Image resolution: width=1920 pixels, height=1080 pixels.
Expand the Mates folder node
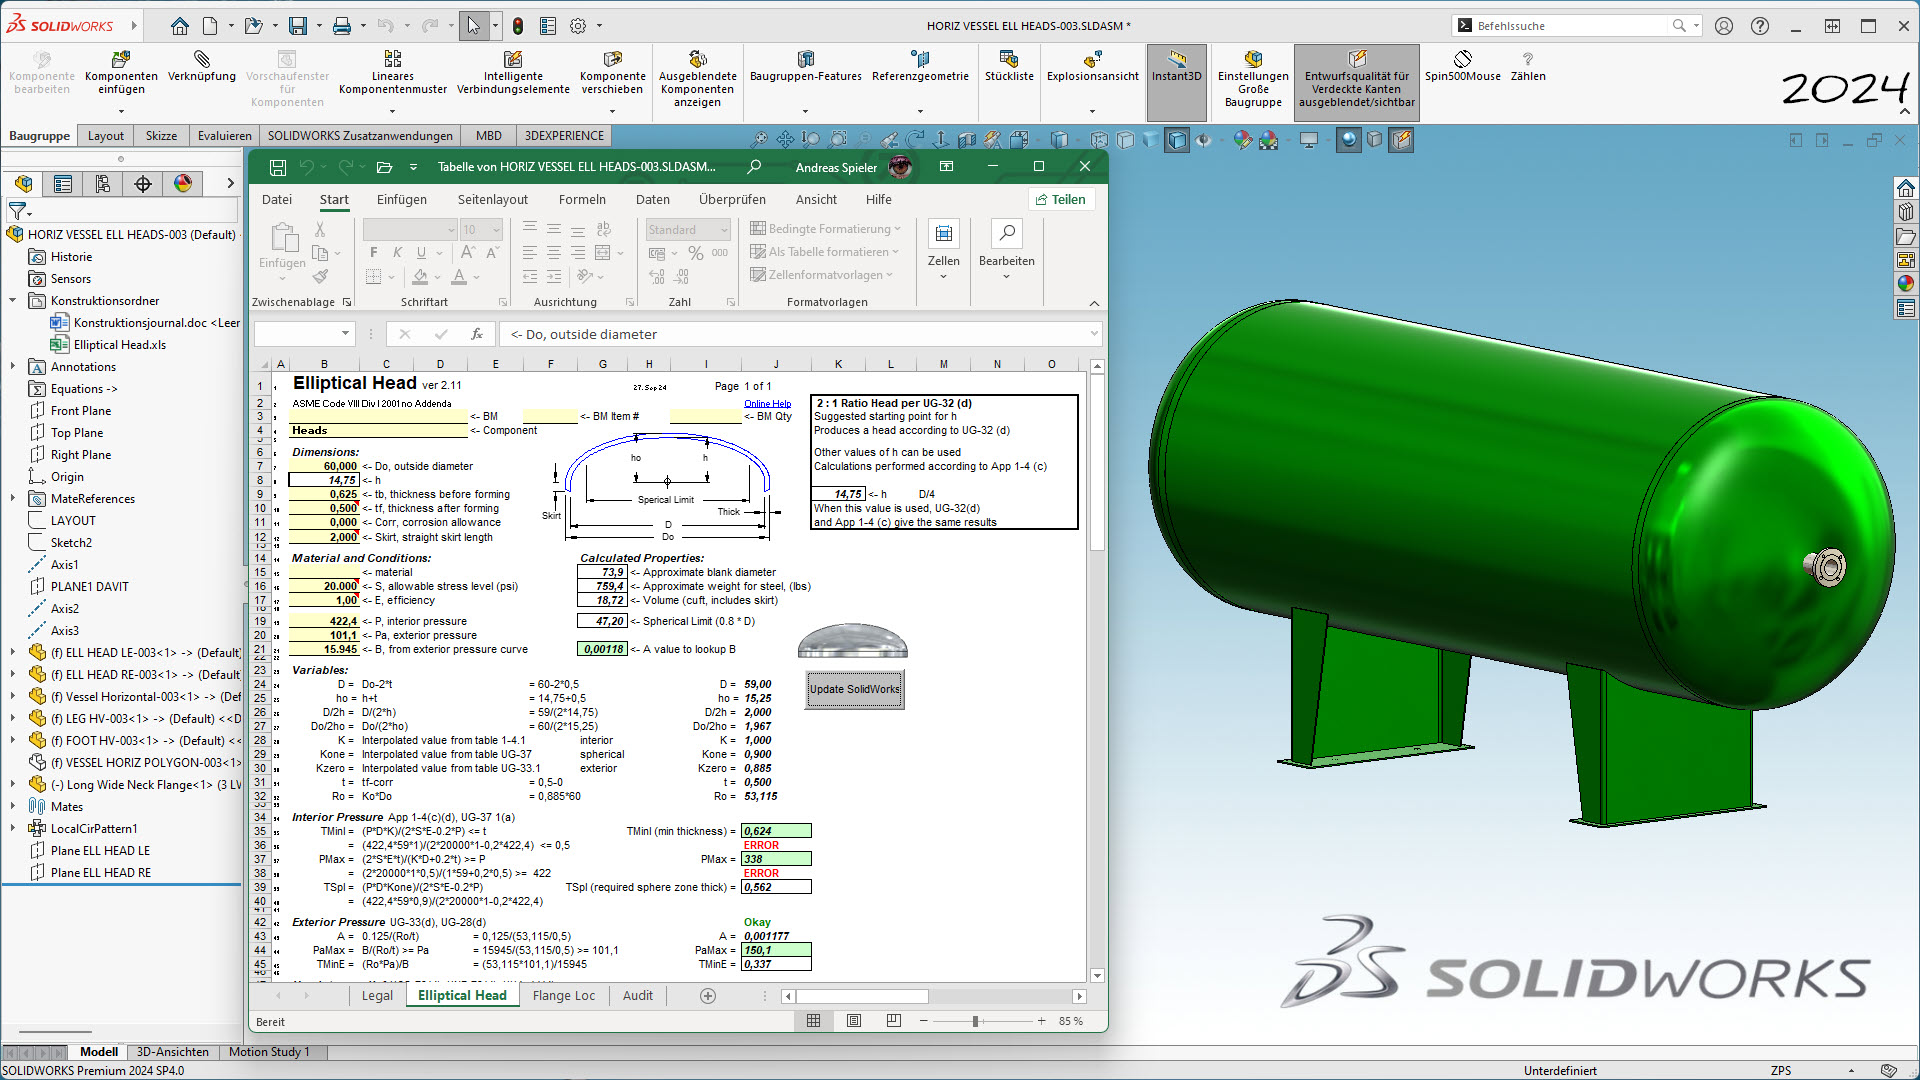[13, 806]
